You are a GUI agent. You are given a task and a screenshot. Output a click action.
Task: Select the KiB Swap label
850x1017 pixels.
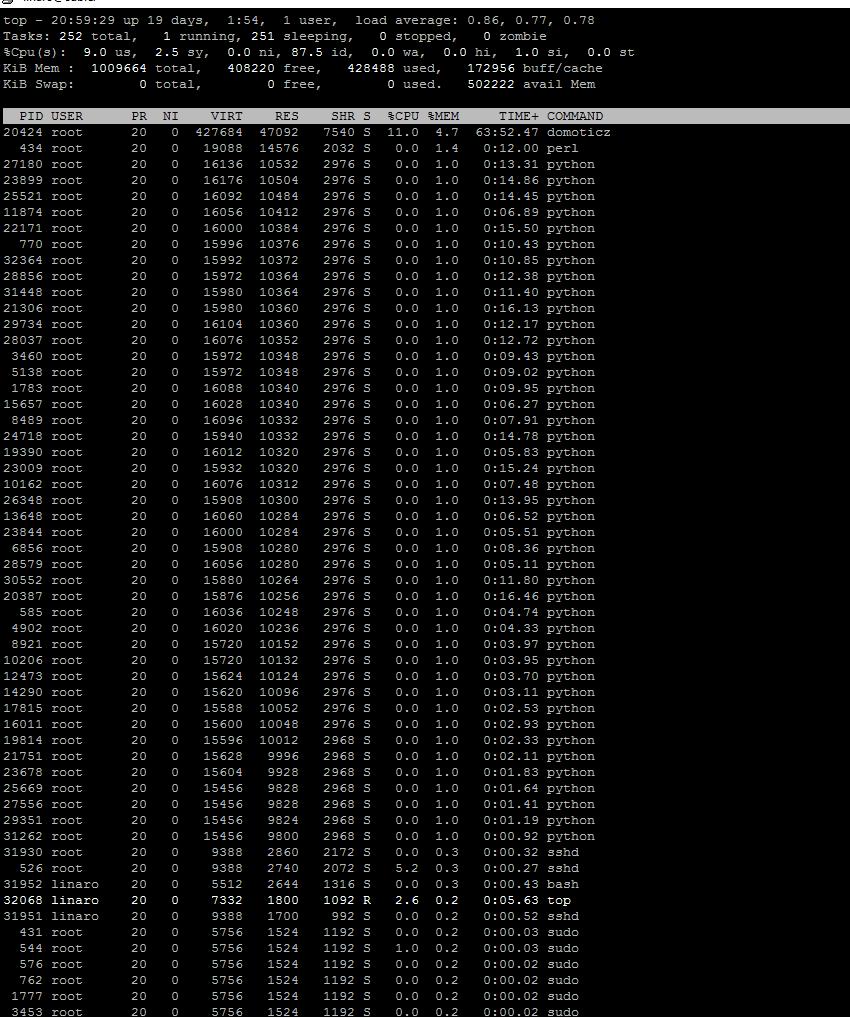[x=38, y=84]
